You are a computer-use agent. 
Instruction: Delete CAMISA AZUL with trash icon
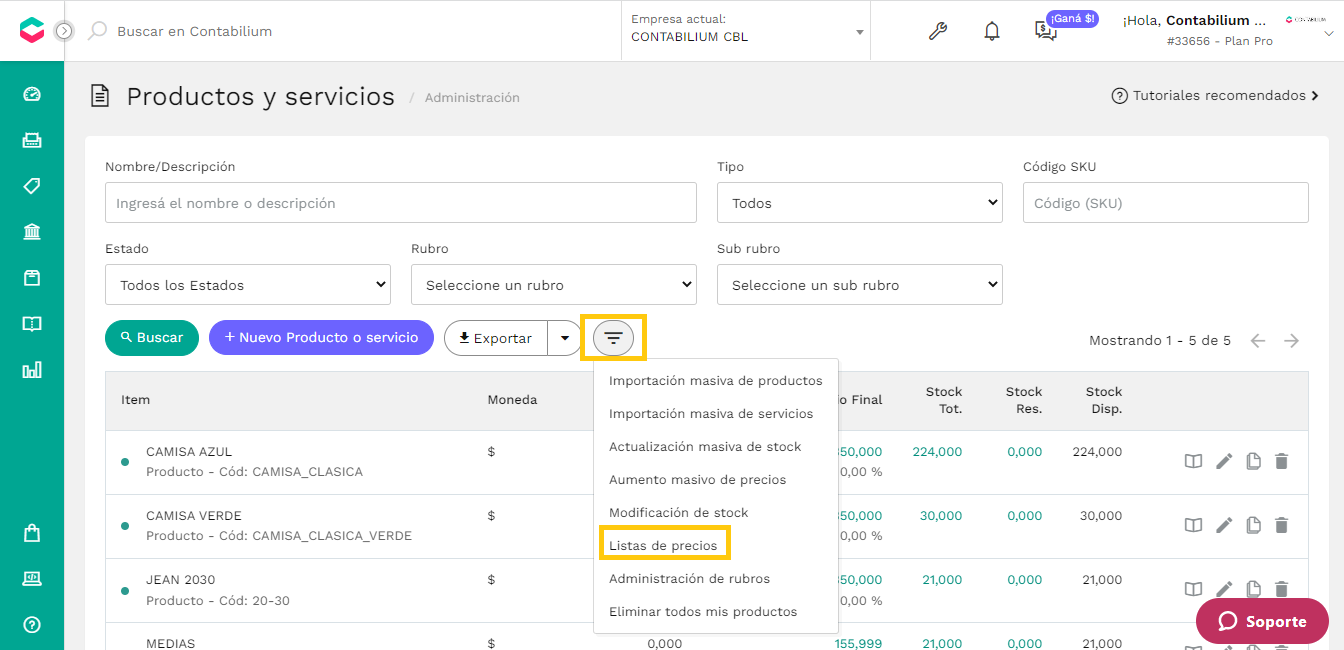click(1282, 461)
